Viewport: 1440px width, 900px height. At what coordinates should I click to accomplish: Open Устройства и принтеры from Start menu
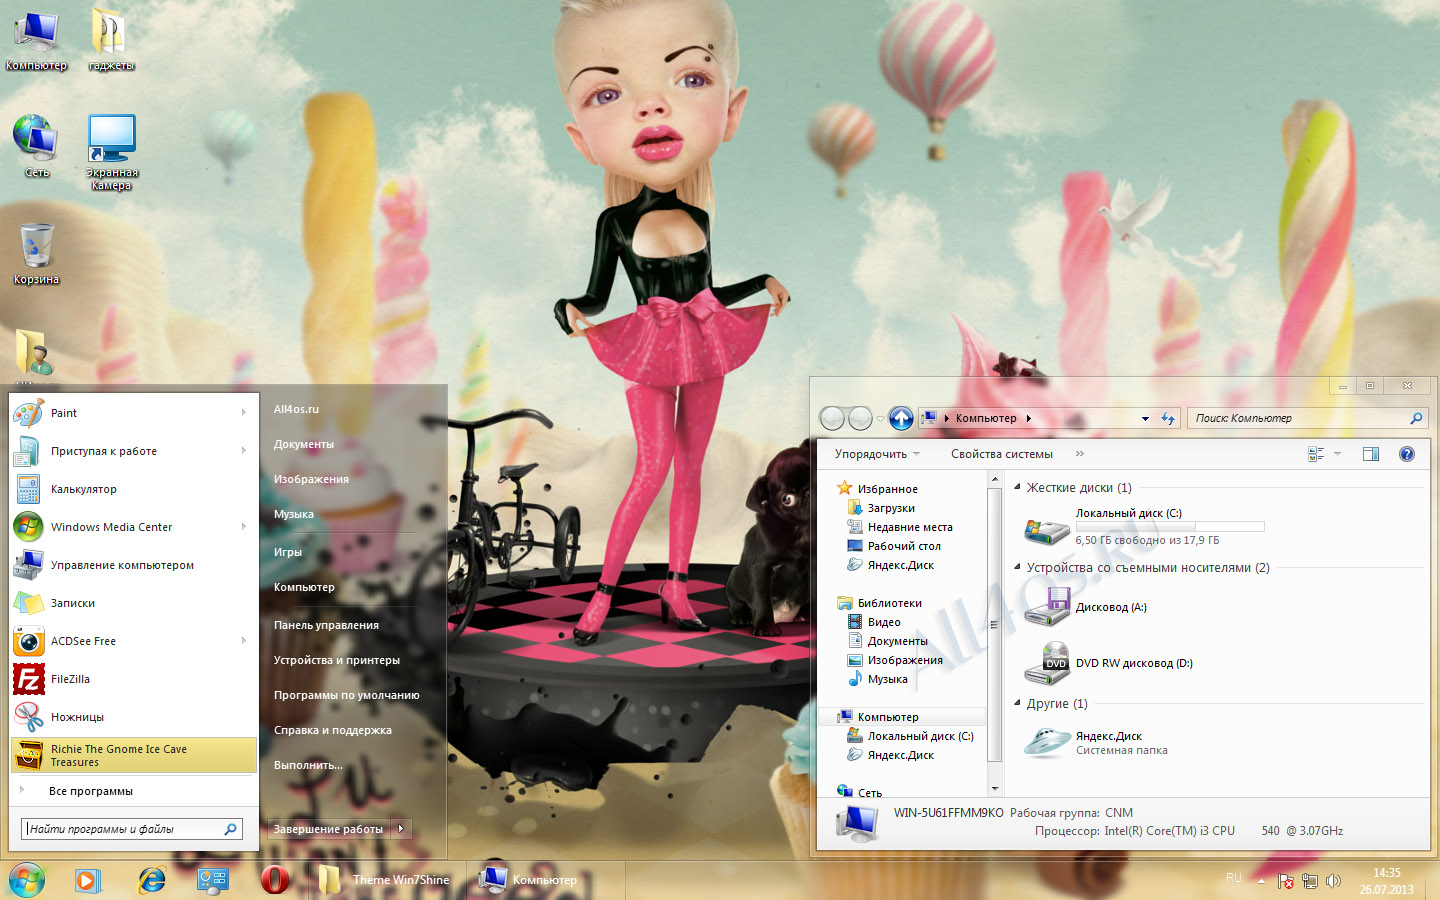coord(337,660)
